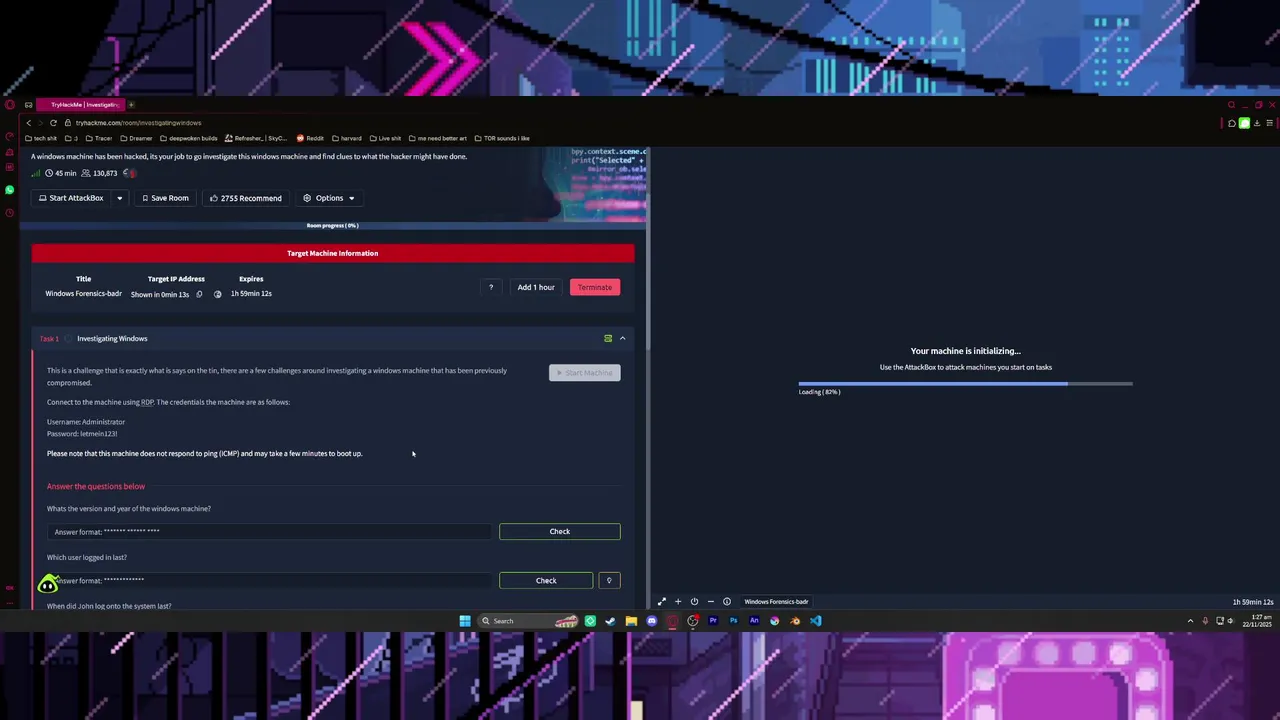The width and height of the screenshot is (1280, 720).
Task: Open File Explorer from taskbar
Action: coord(631,621)
